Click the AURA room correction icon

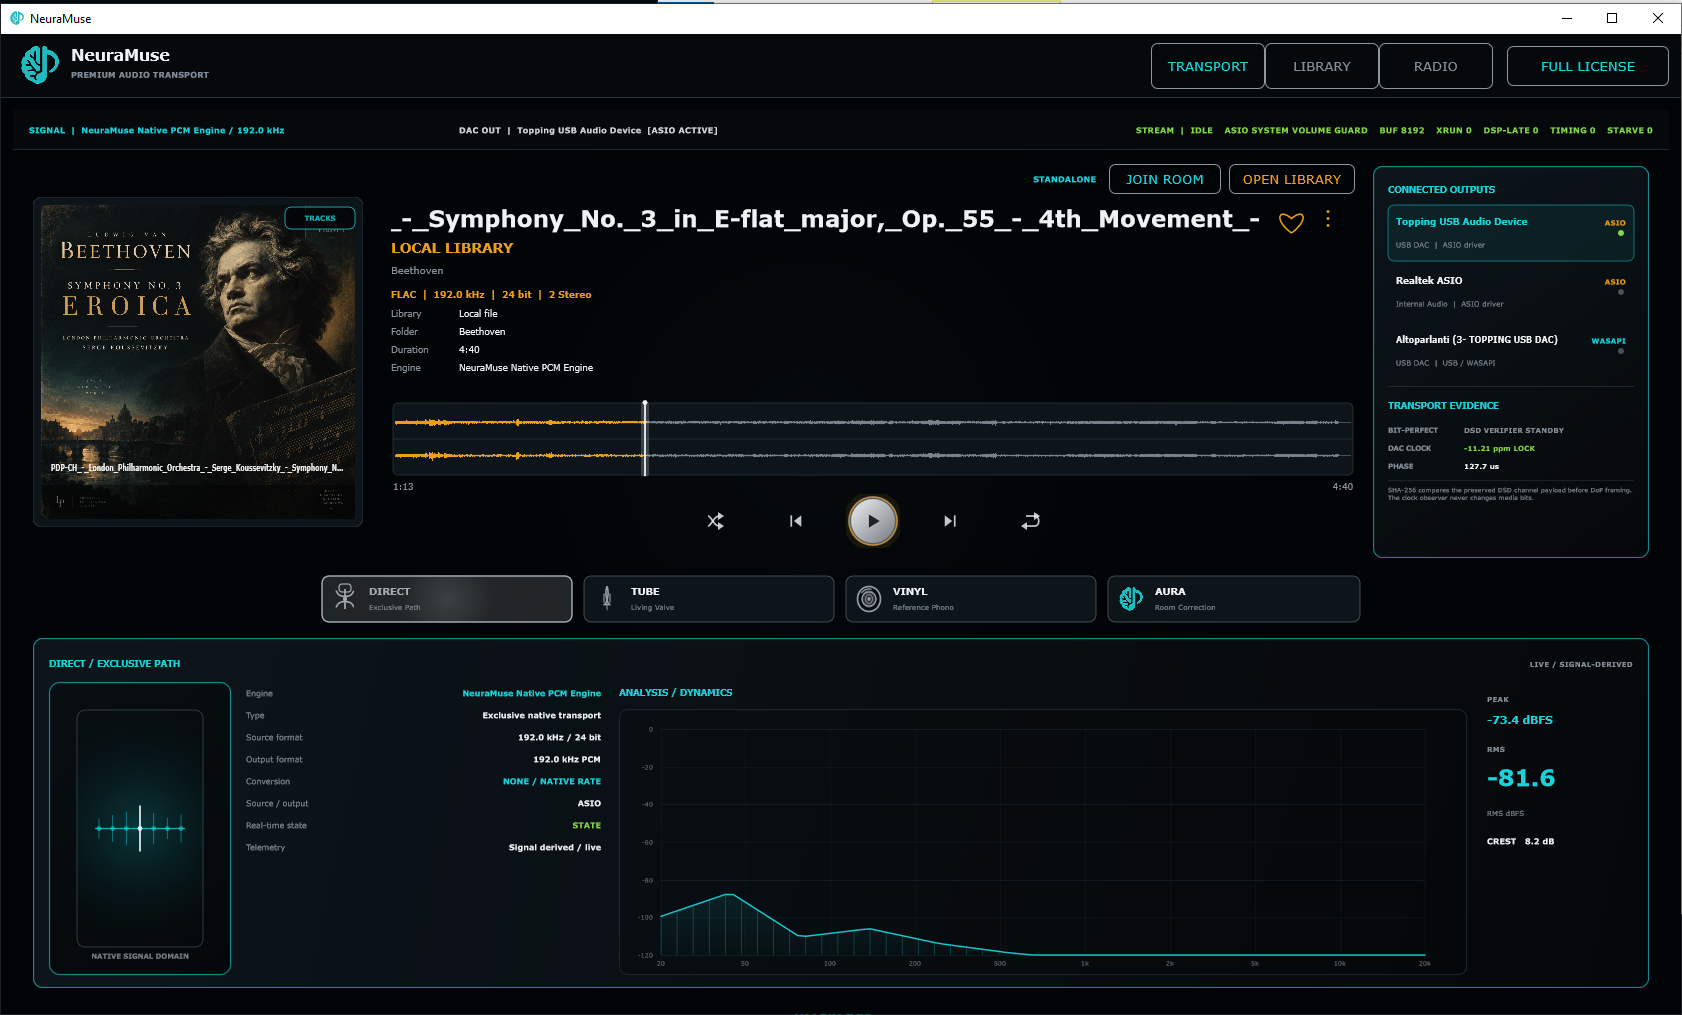[1131, 598]
